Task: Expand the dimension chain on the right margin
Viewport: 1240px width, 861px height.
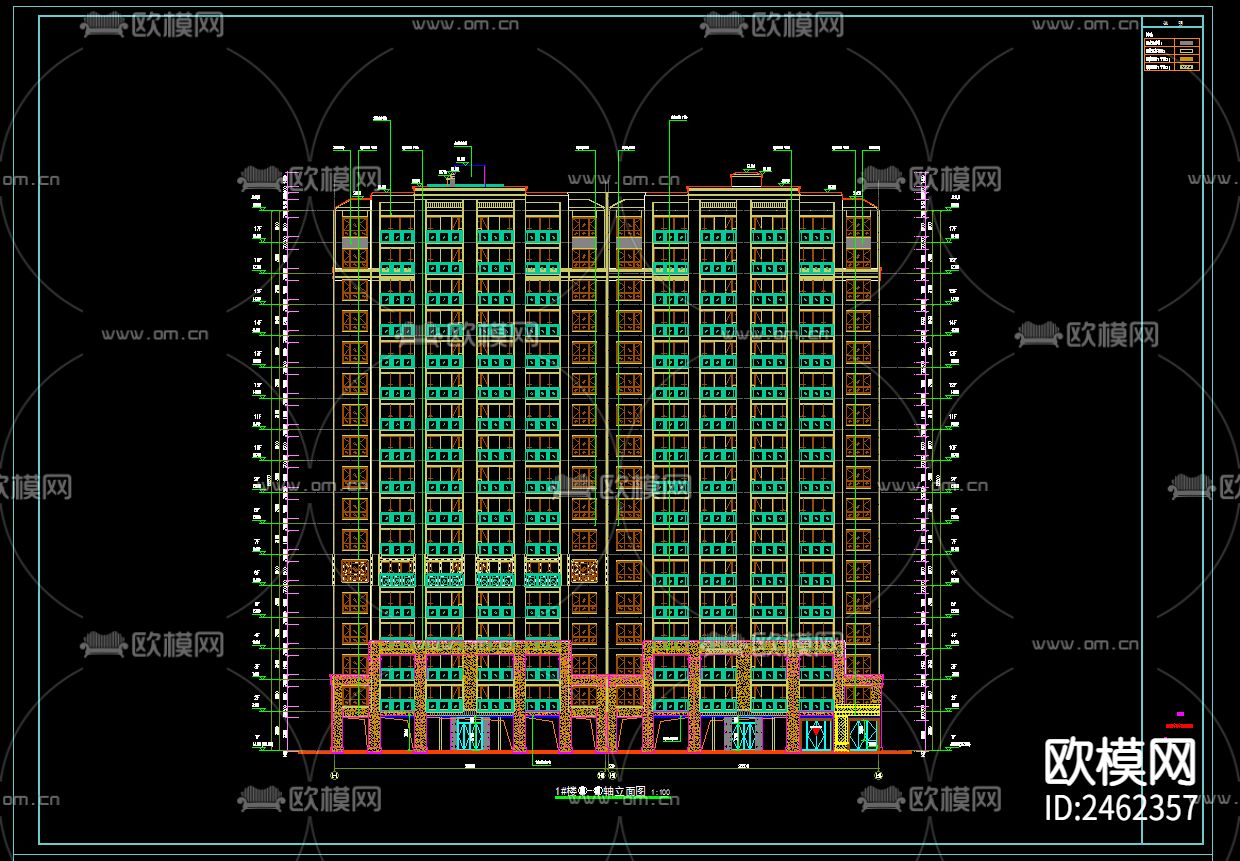Action: tap(925, 450)
